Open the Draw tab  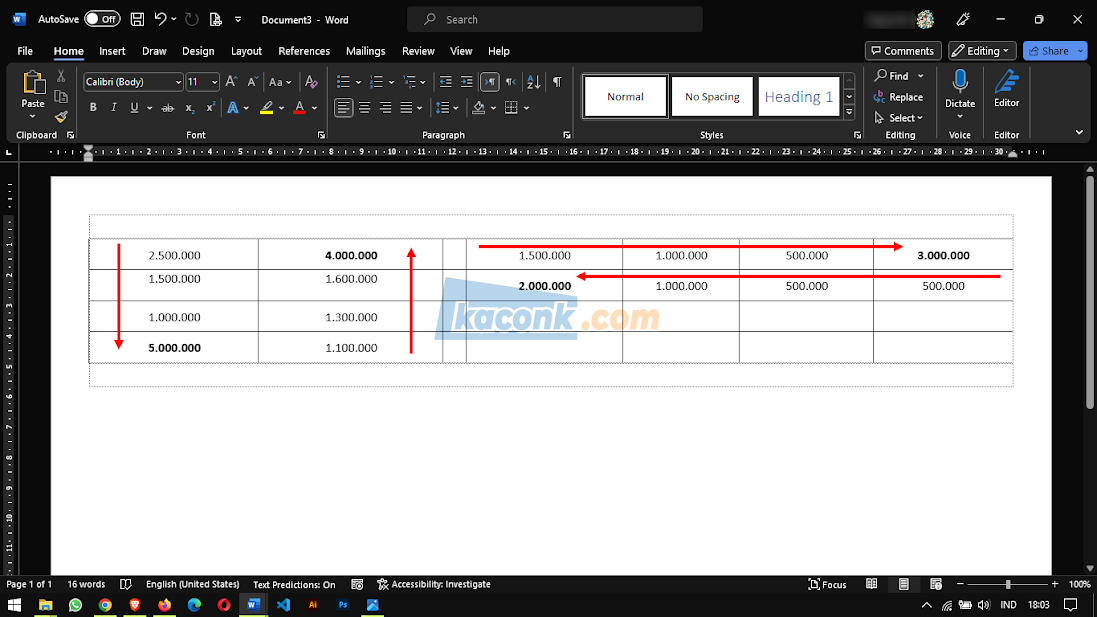pyautogui.click(x=154, y=51)
